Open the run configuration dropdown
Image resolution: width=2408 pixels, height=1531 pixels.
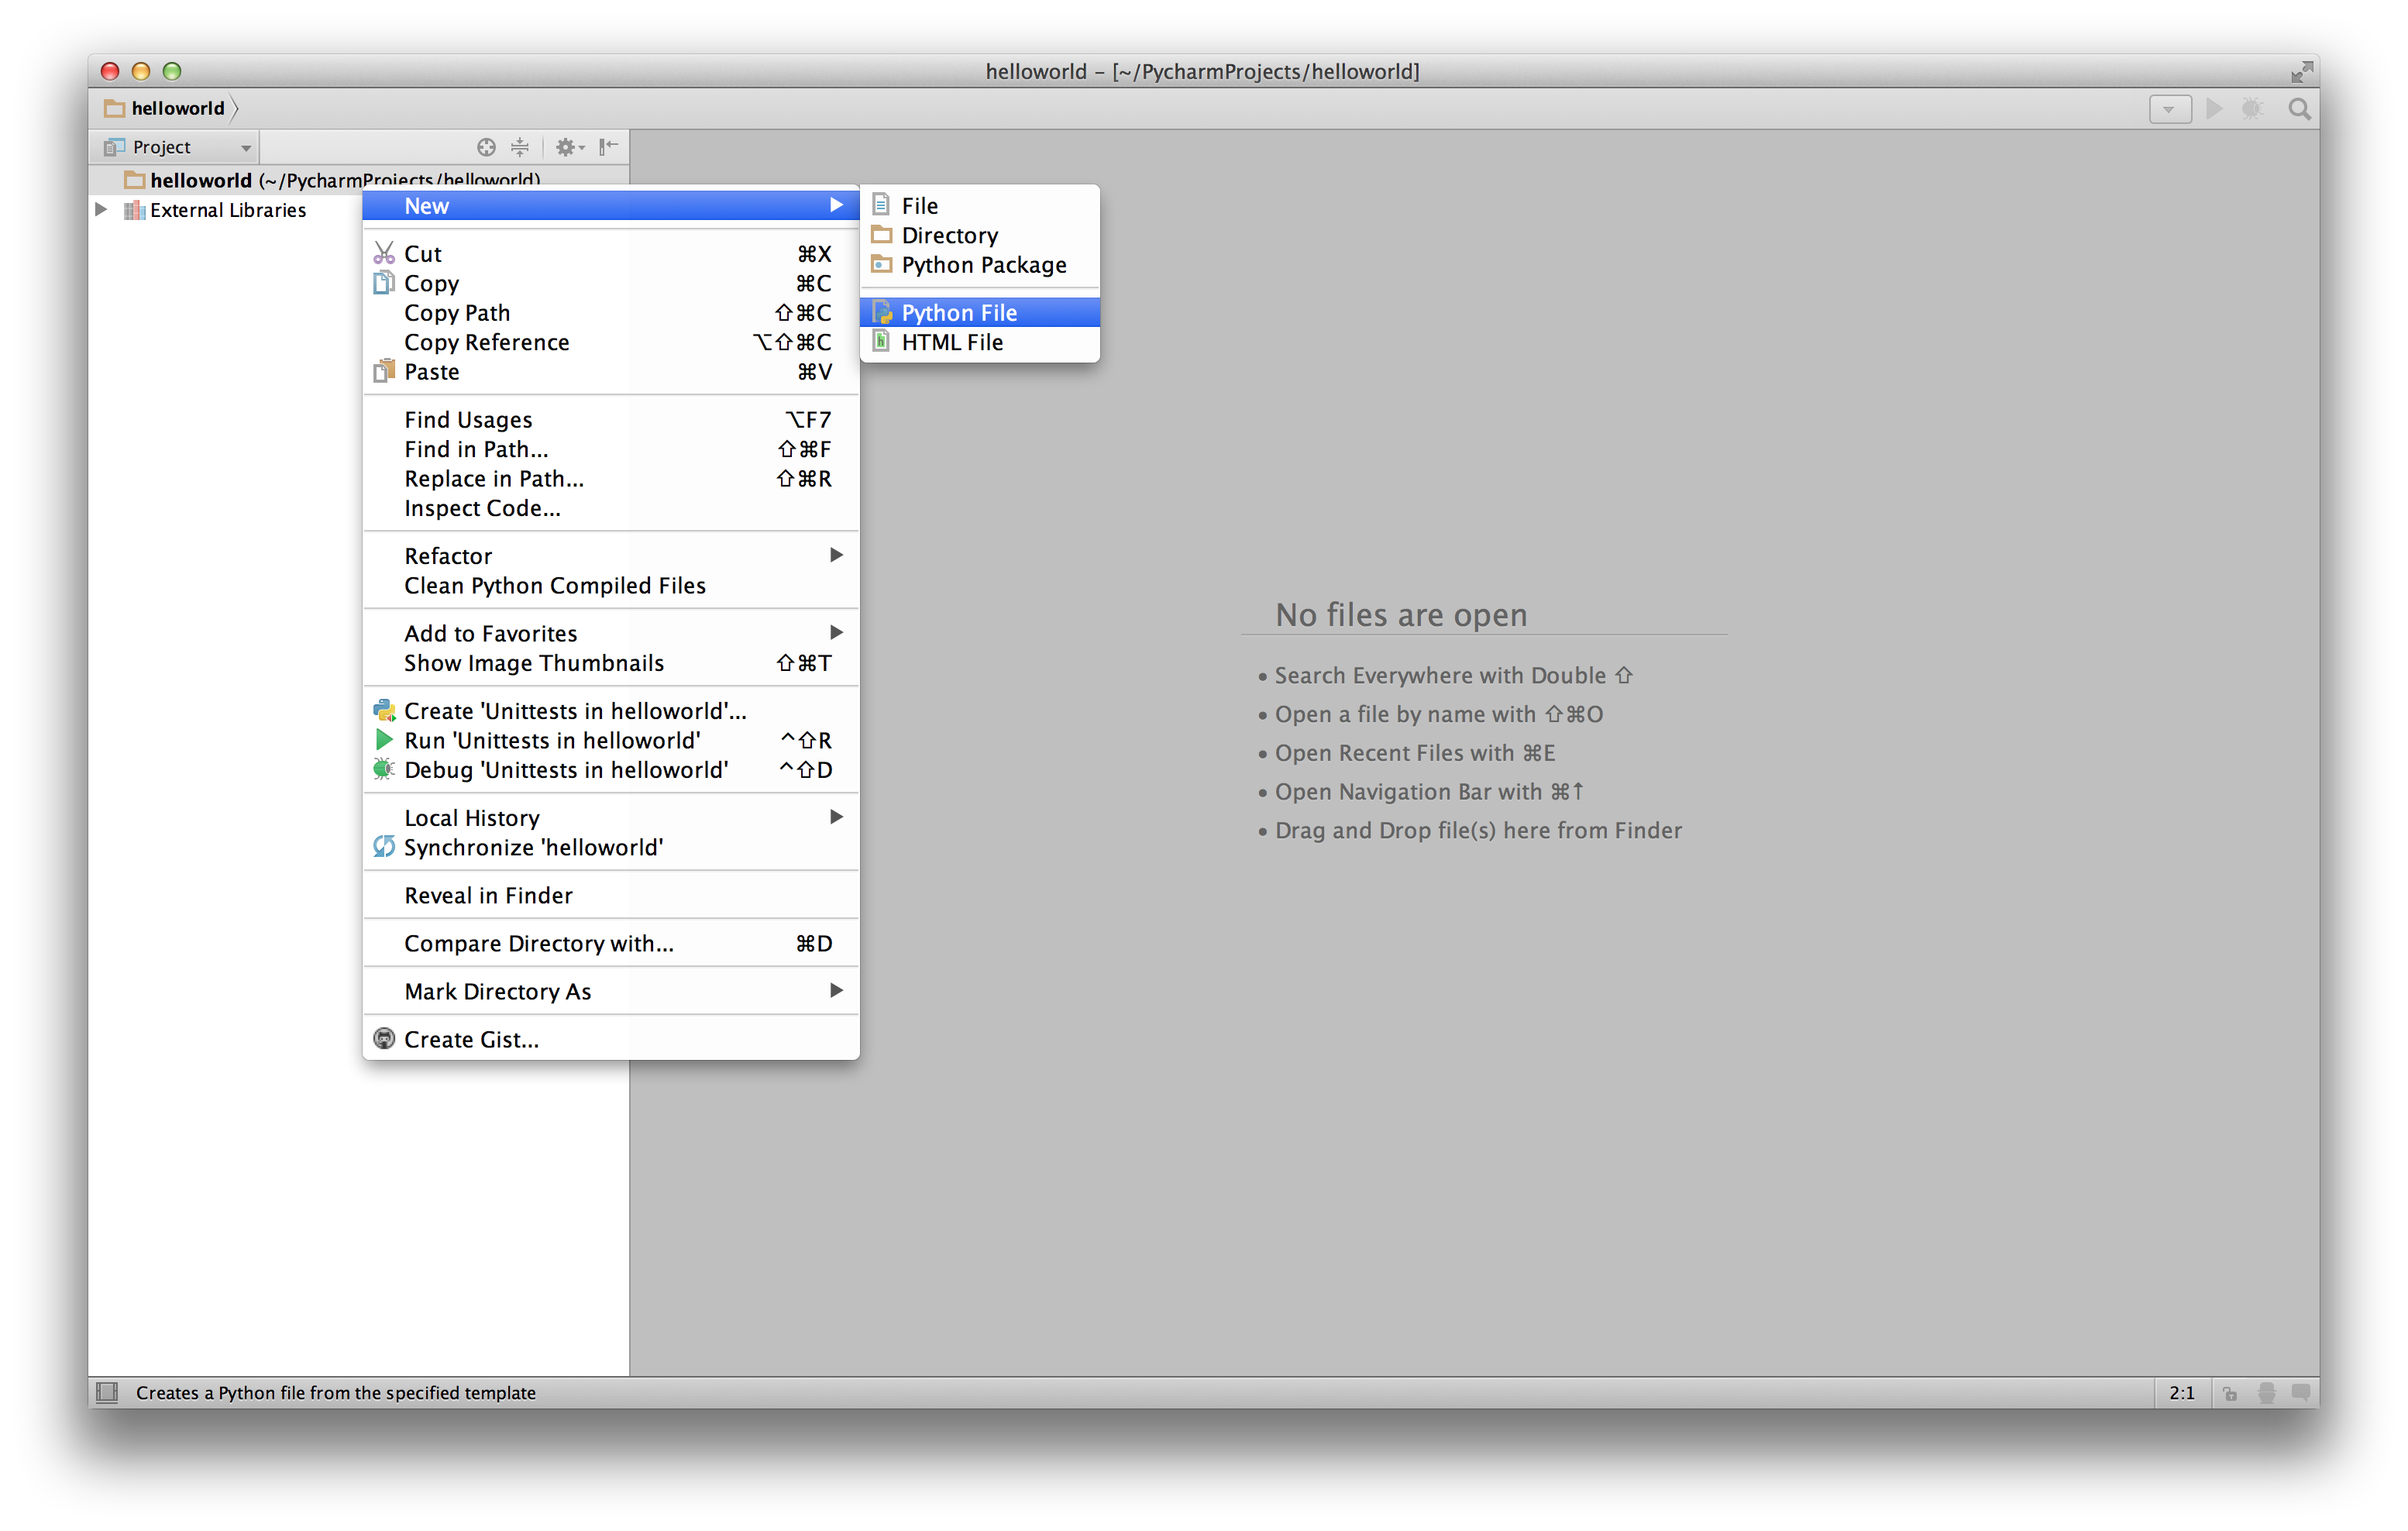tap(2169, 109)
